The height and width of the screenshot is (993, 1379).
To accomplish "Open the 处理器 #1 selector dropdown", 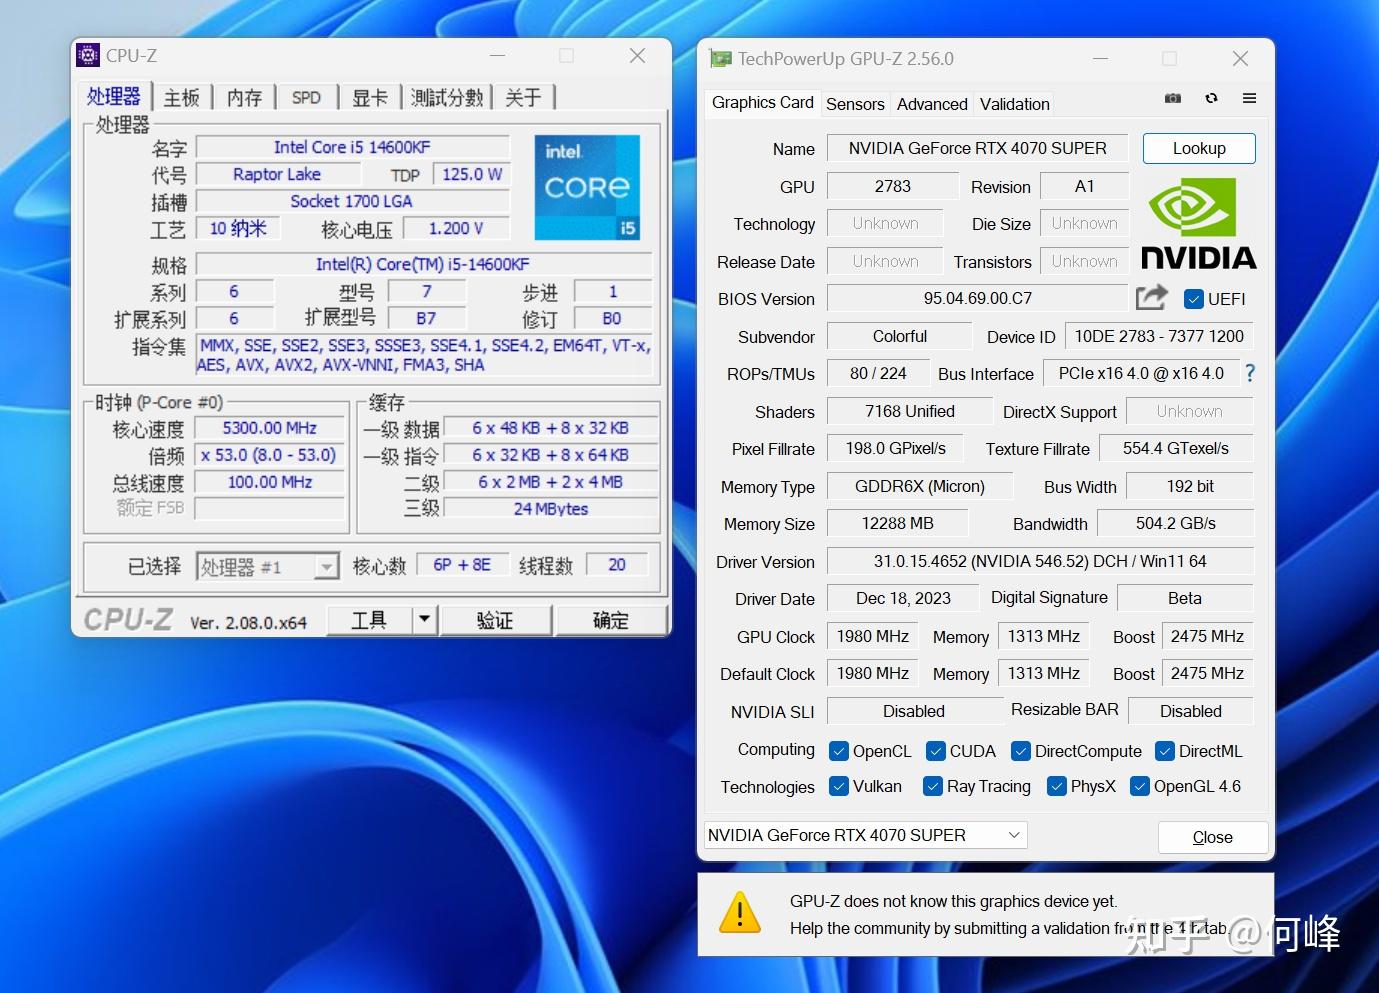I will tap(325, 566).
